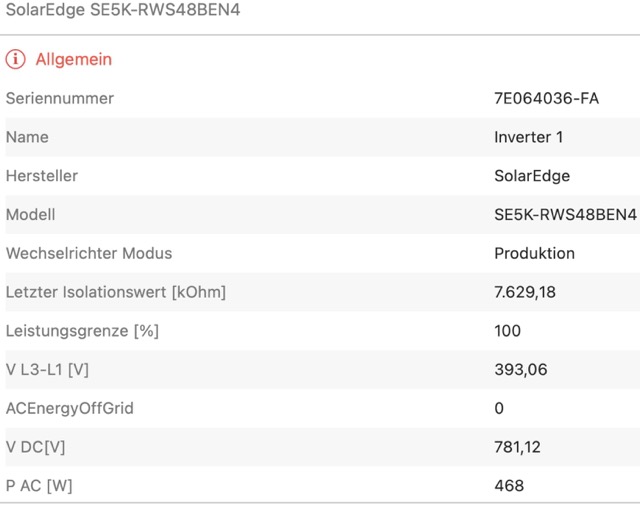Click the ACEnergyOffGrid label
This screenshot has width=640, height=507.
pyautogui.click(x=70, y=408)
